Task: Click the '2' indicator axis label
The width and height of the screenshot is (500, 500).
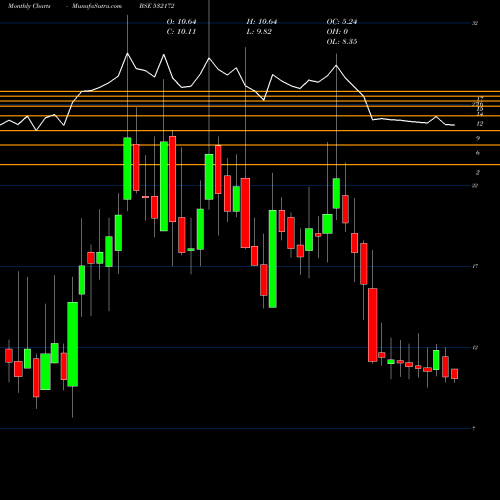Action: click(x=478, y=173)
